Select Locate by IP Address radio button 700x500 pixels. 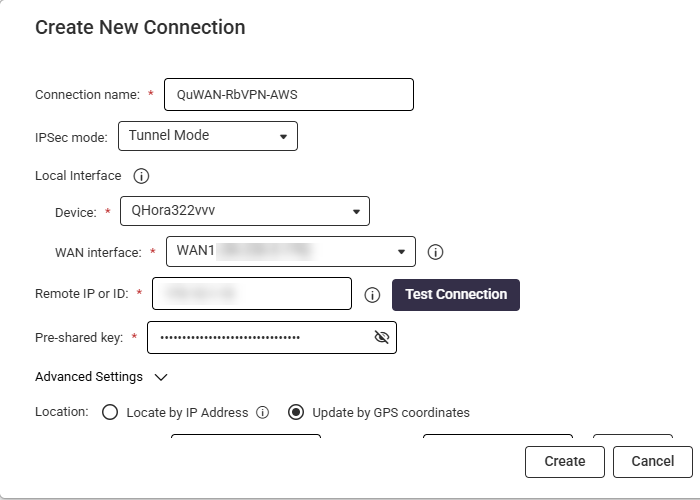pos(110,412)
